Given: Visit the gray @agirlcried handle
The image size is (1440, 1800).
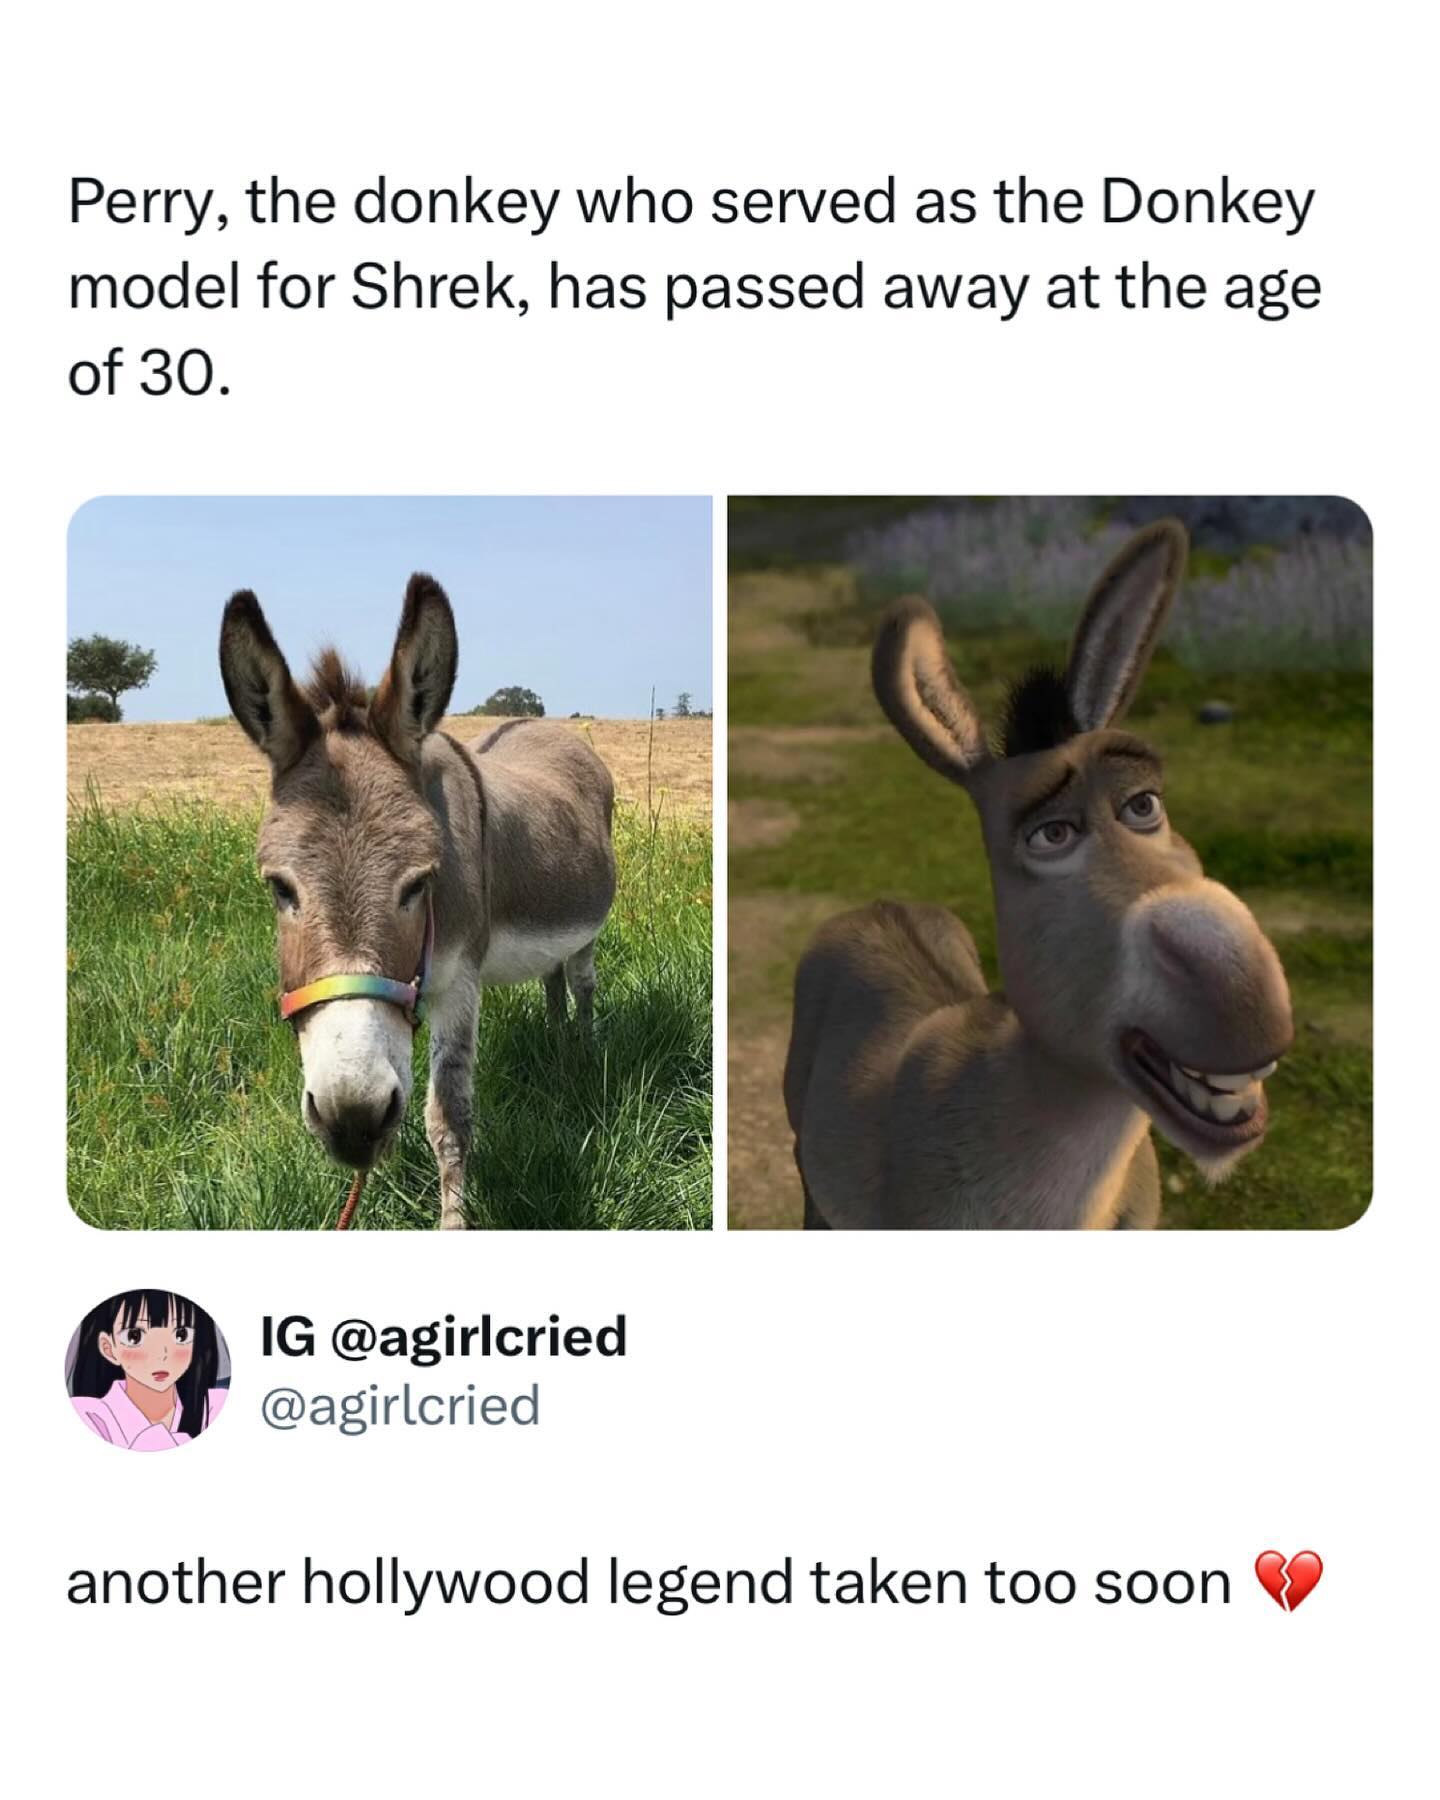Looking at the screenshot, I should pyautogui.click(x=399, y=1405).
